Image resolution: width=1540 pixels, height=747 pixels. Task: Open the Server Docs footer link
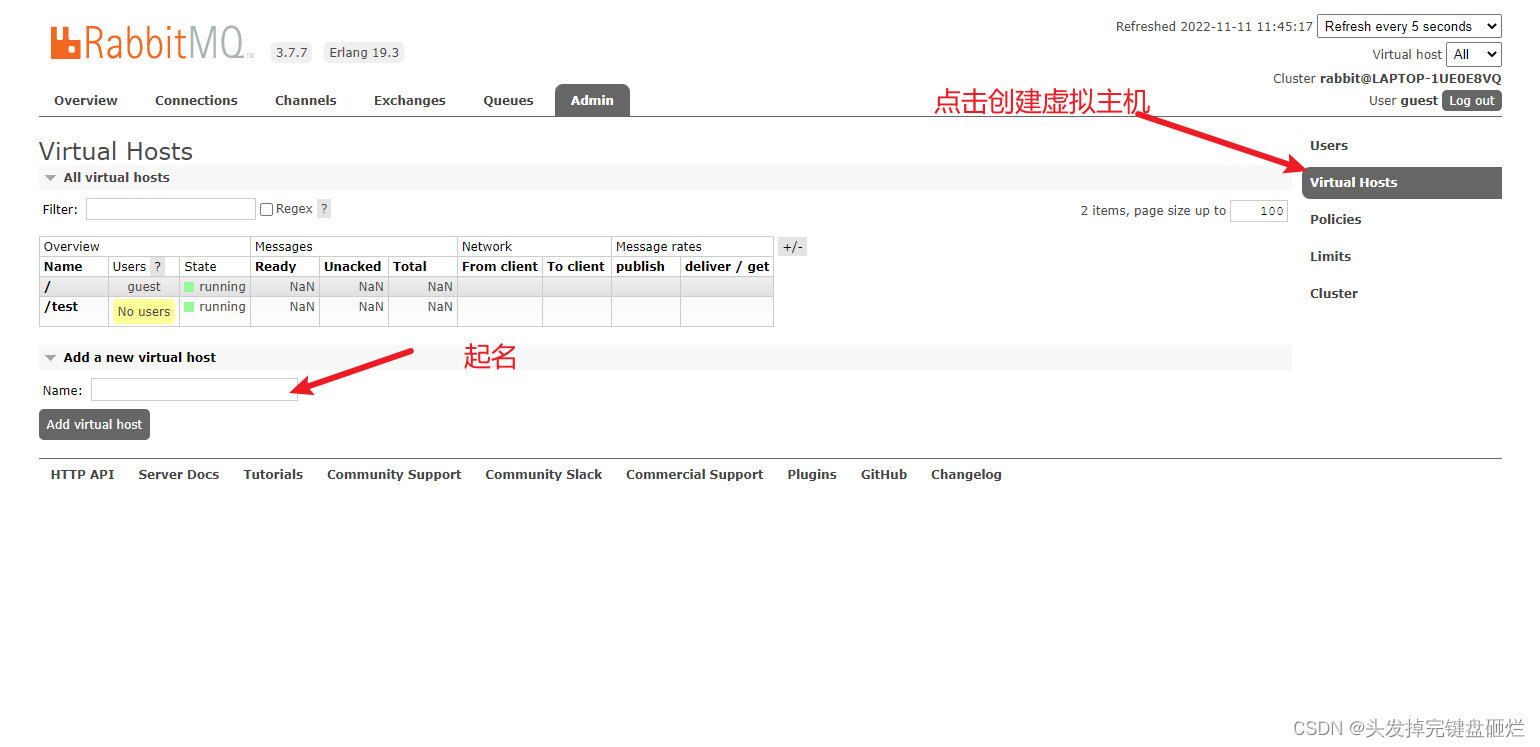point(179,475)
